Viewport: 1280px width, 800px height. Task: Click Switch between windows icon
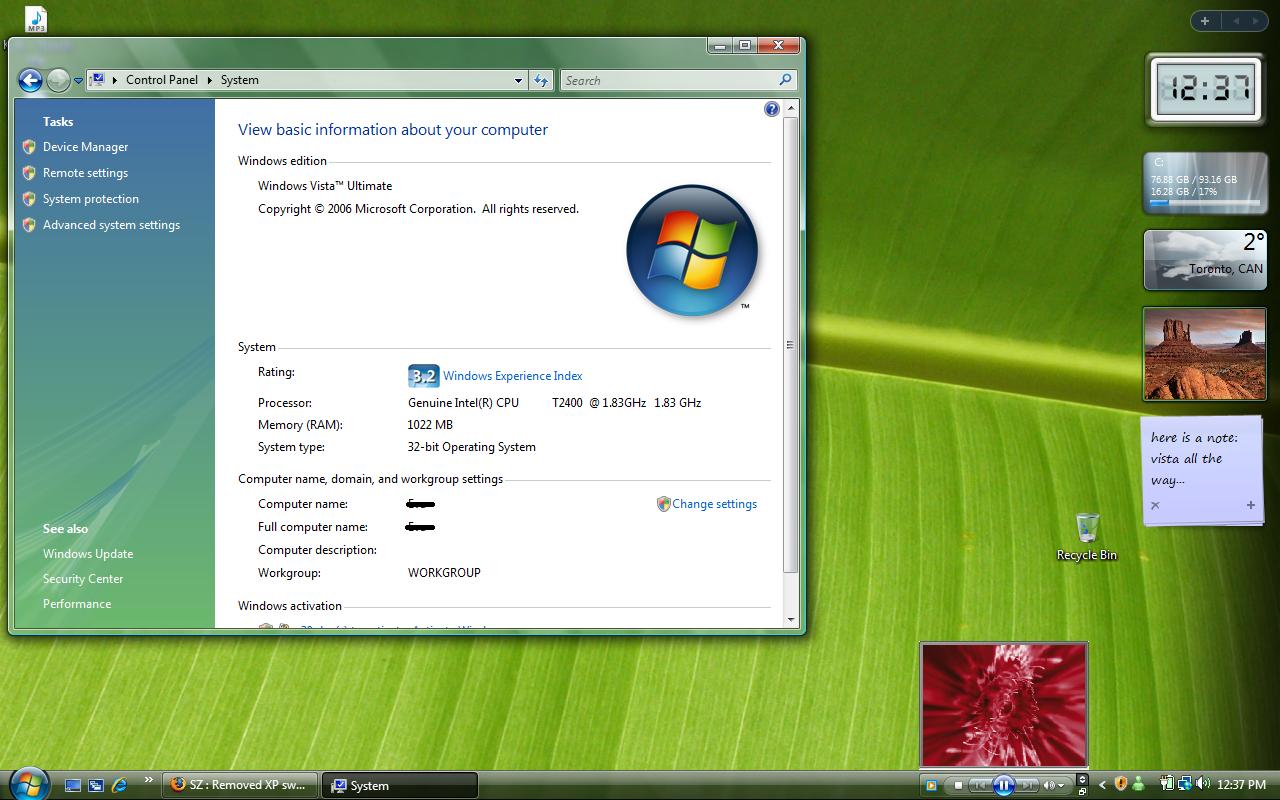(96, 786)
